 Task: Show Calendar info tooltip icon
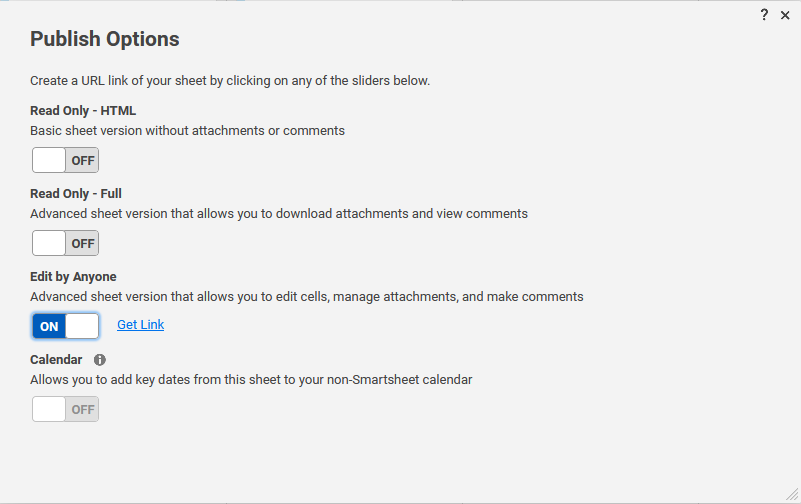(x=100, y=360)
